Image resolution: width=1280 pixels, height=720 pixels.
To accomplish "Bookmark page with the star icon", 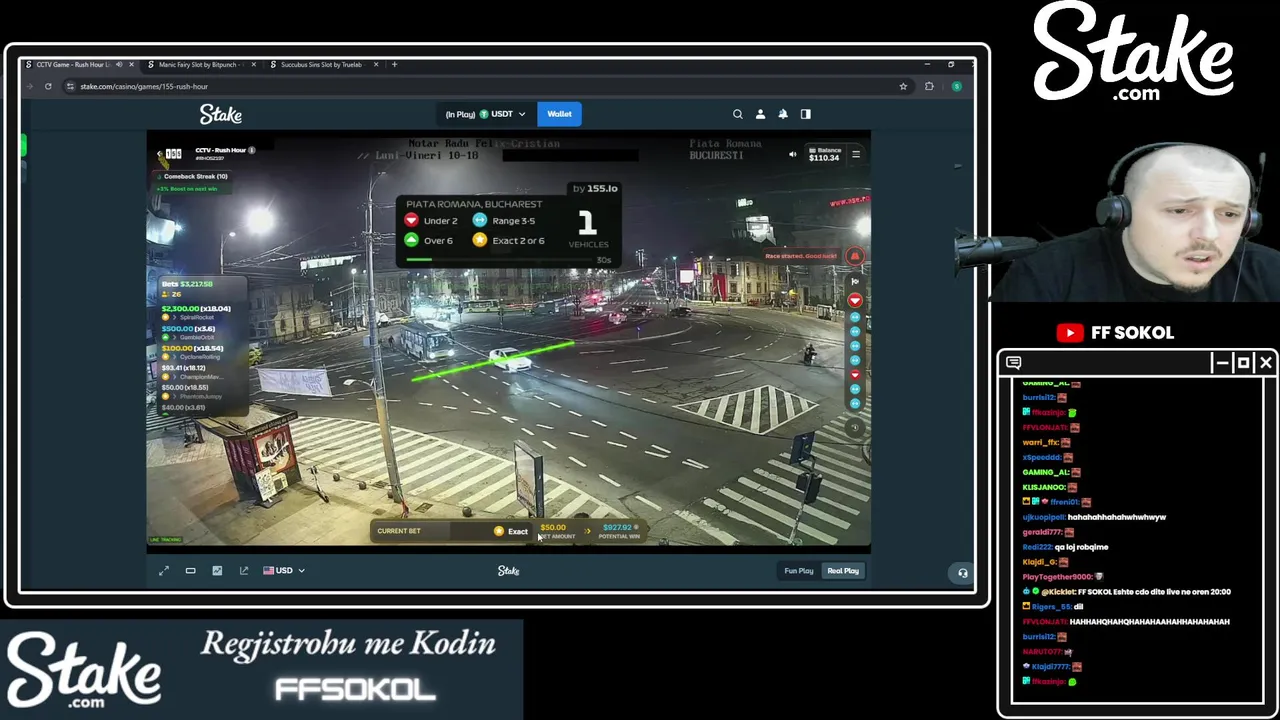I will pyautogui.click(x=903, y=87).
